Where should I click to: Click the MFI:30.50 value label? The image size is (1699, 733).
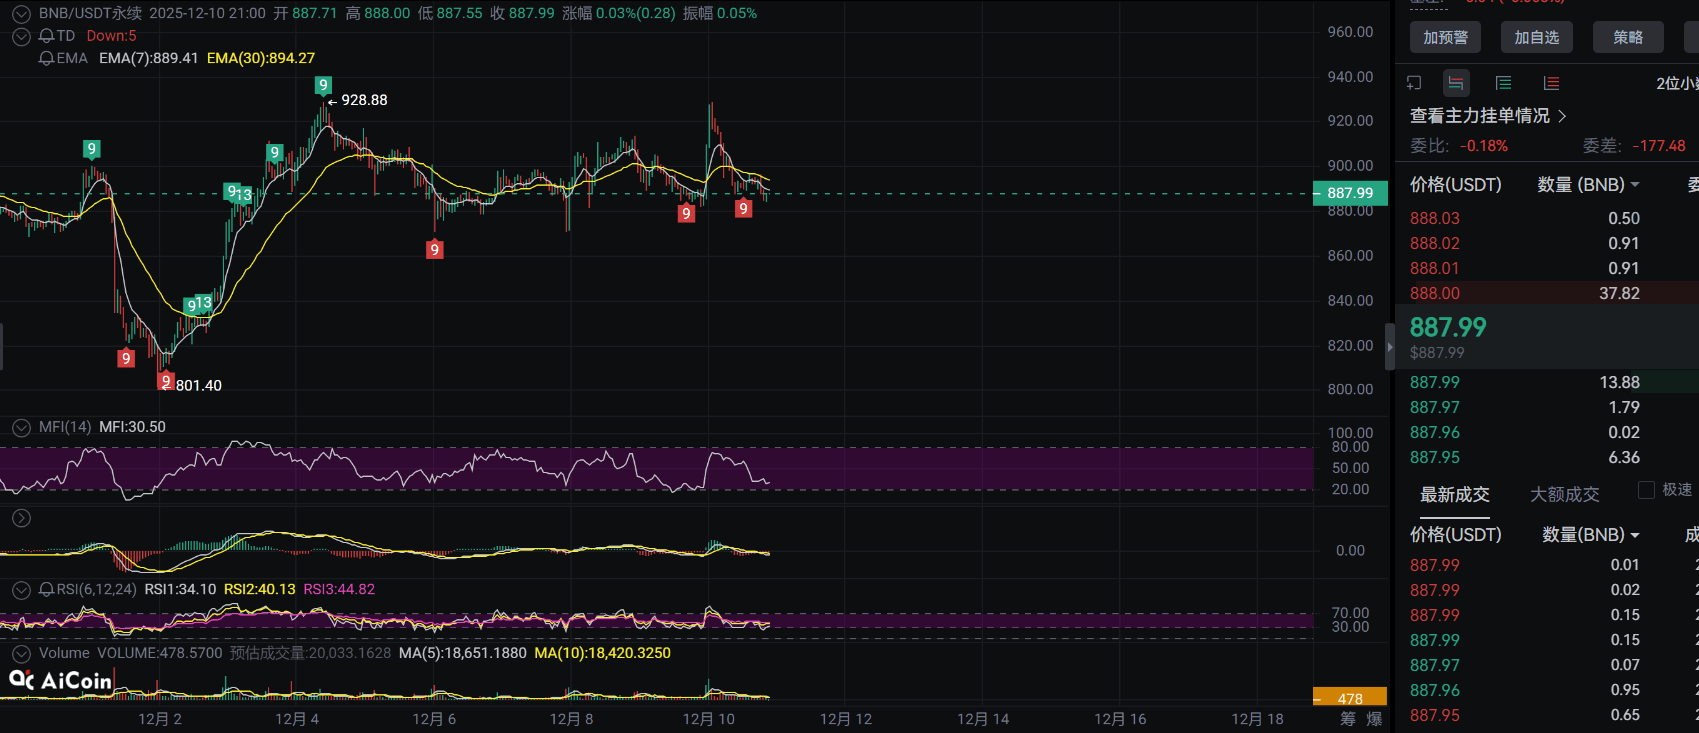[132, 427]
